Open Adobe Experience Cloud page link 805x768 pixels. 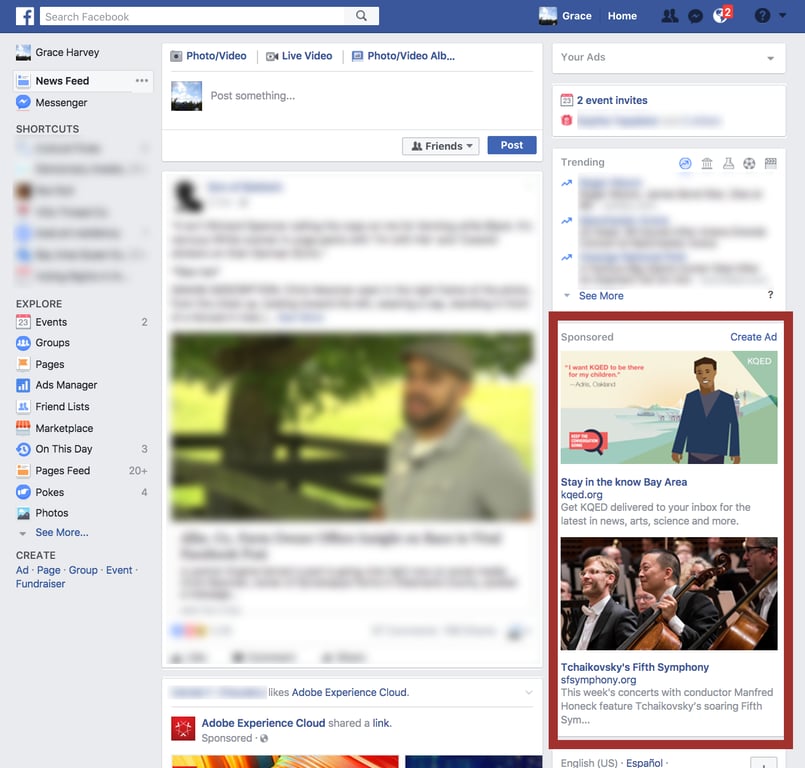[263, 723]
